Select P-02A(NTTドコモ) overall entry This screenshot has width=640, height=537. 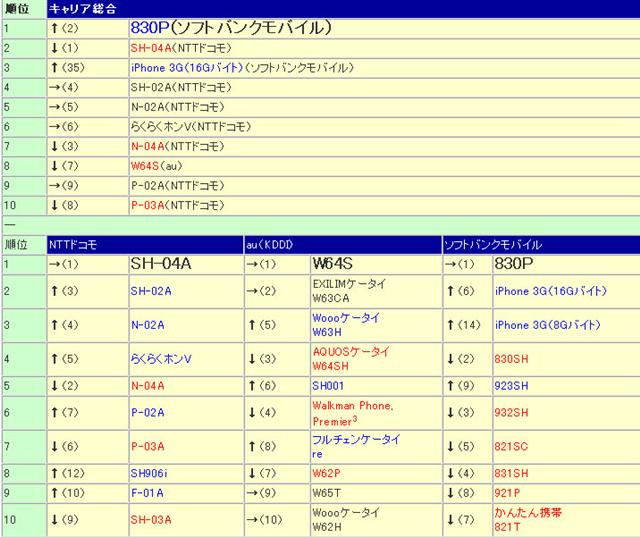pos(178,186)
